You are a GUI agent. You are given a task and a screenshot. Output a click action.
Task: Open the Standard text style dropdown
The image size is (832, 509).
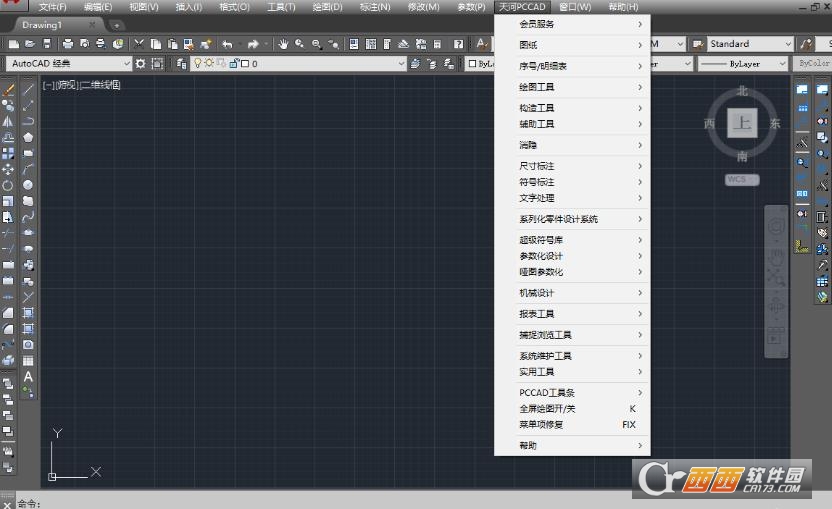(x=750, y=44)
